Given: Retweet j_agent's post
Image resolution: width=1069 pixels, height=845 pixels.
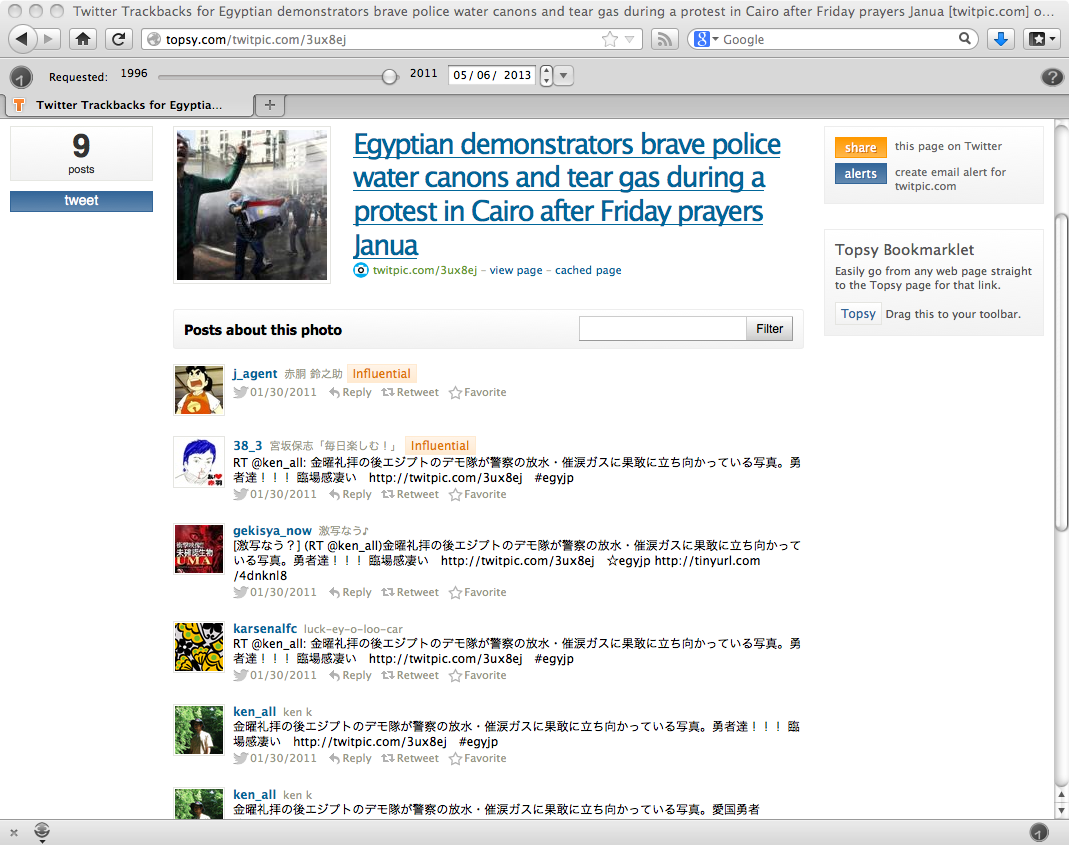Looking at the screenshot, I should [410, 392].
